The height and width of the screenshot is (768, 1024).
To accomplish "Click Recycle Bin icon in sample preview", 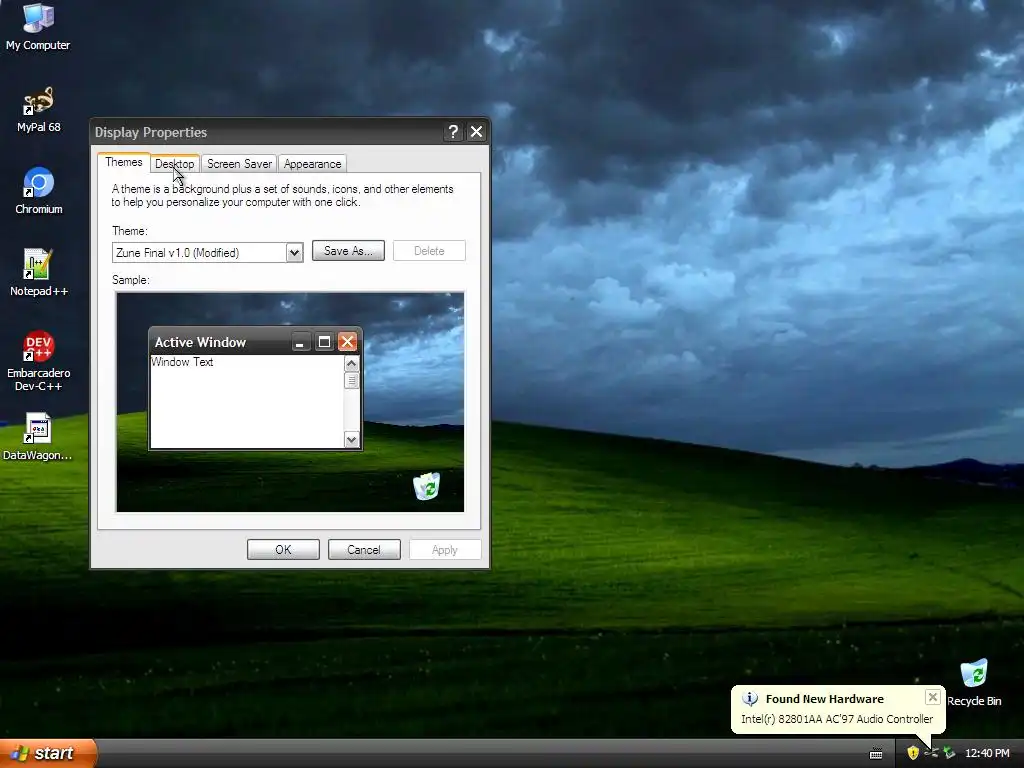I will pos(426,487).
